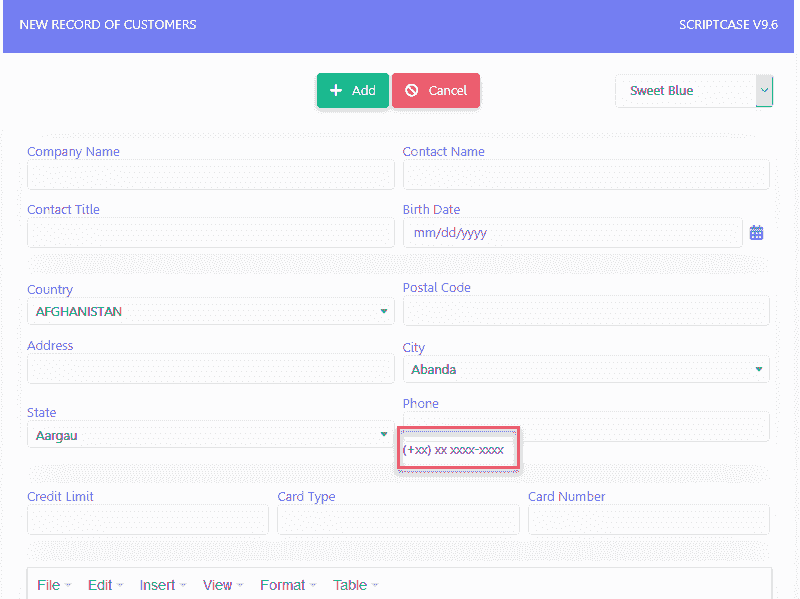Image resolution: width=800 pixels, height=599 pixels.
Task: Focus the Credit Limit input field
Action: 148,519
